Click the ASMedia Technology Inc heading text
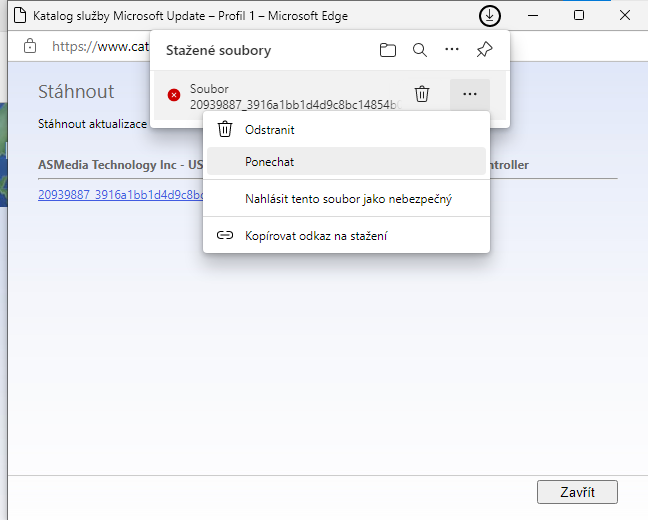Viewport: 648px width, 520px height. (x=120, y=165)
